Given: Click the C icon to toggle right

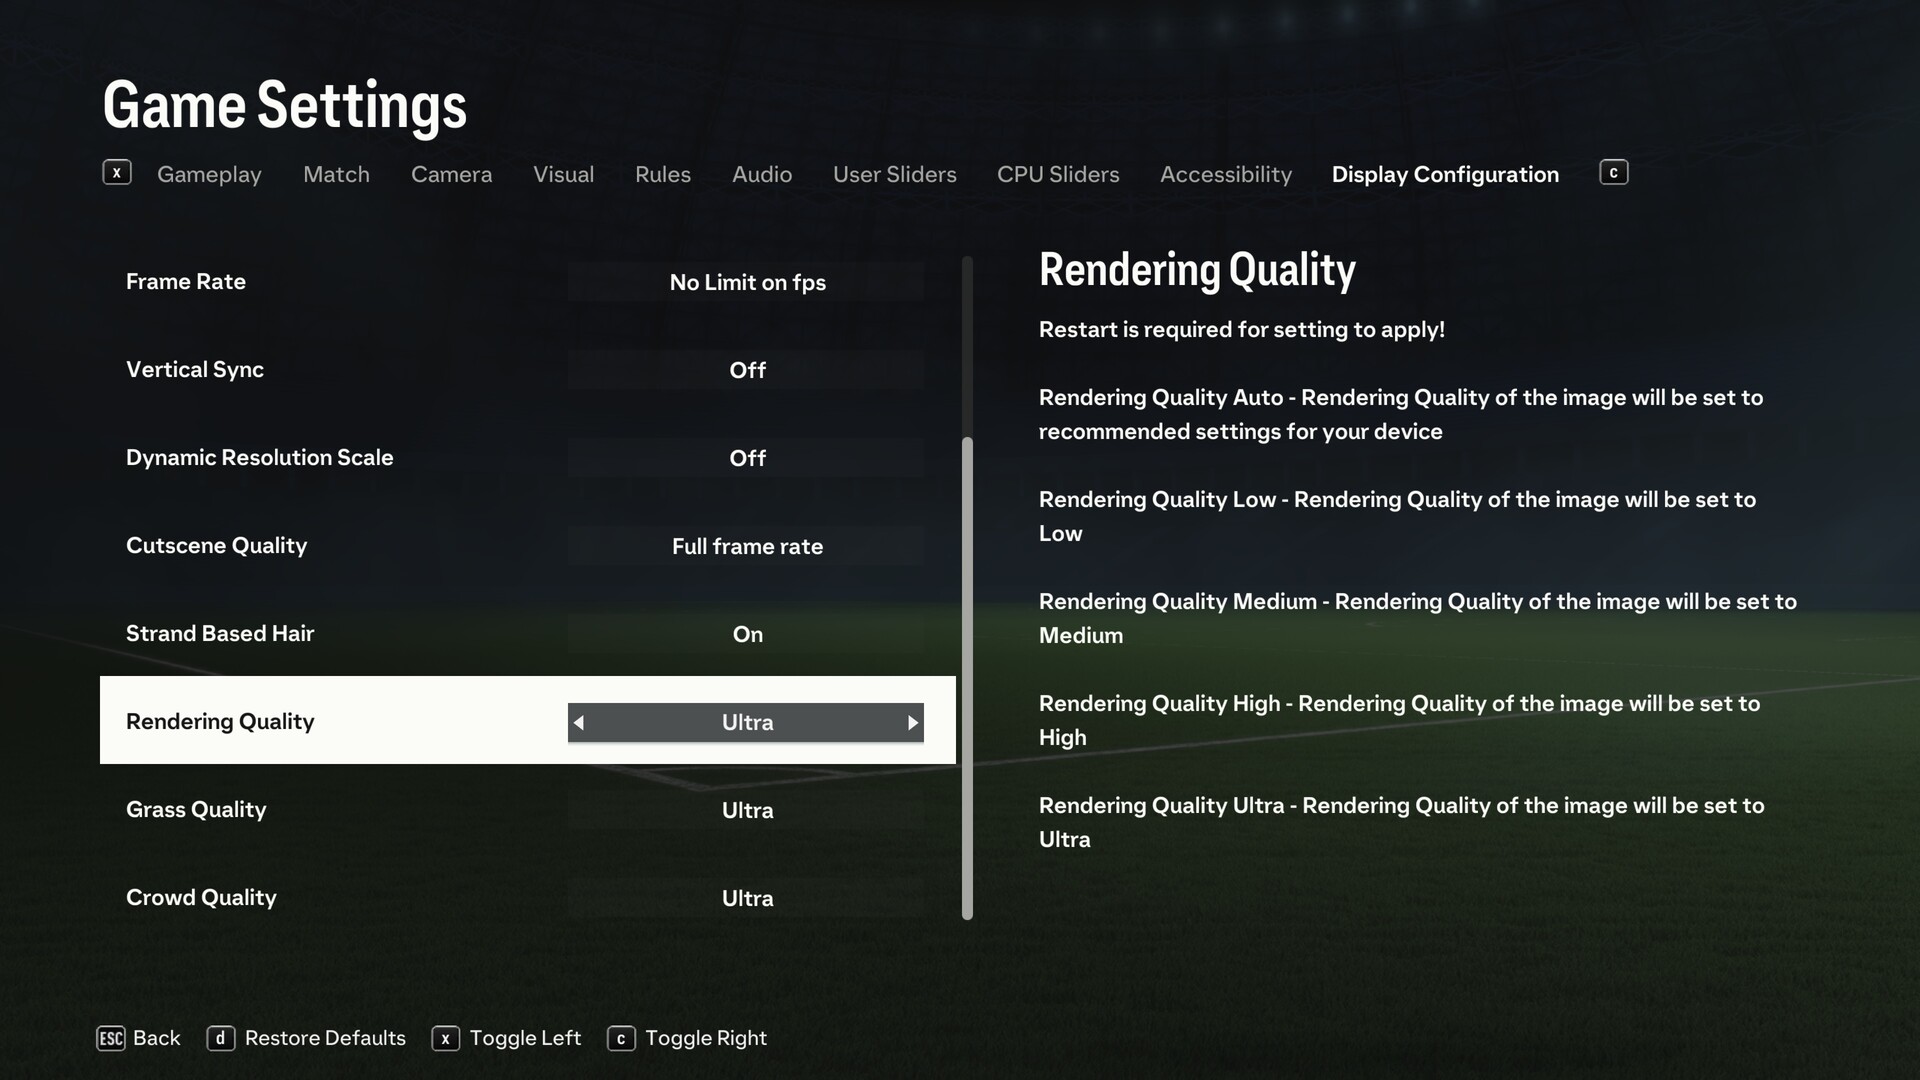Looking at the screenshot, I should point(620,1036).
